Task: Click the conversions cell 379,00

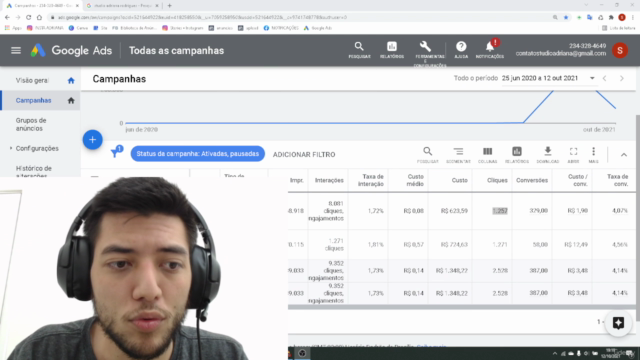Action: [538, 211]
